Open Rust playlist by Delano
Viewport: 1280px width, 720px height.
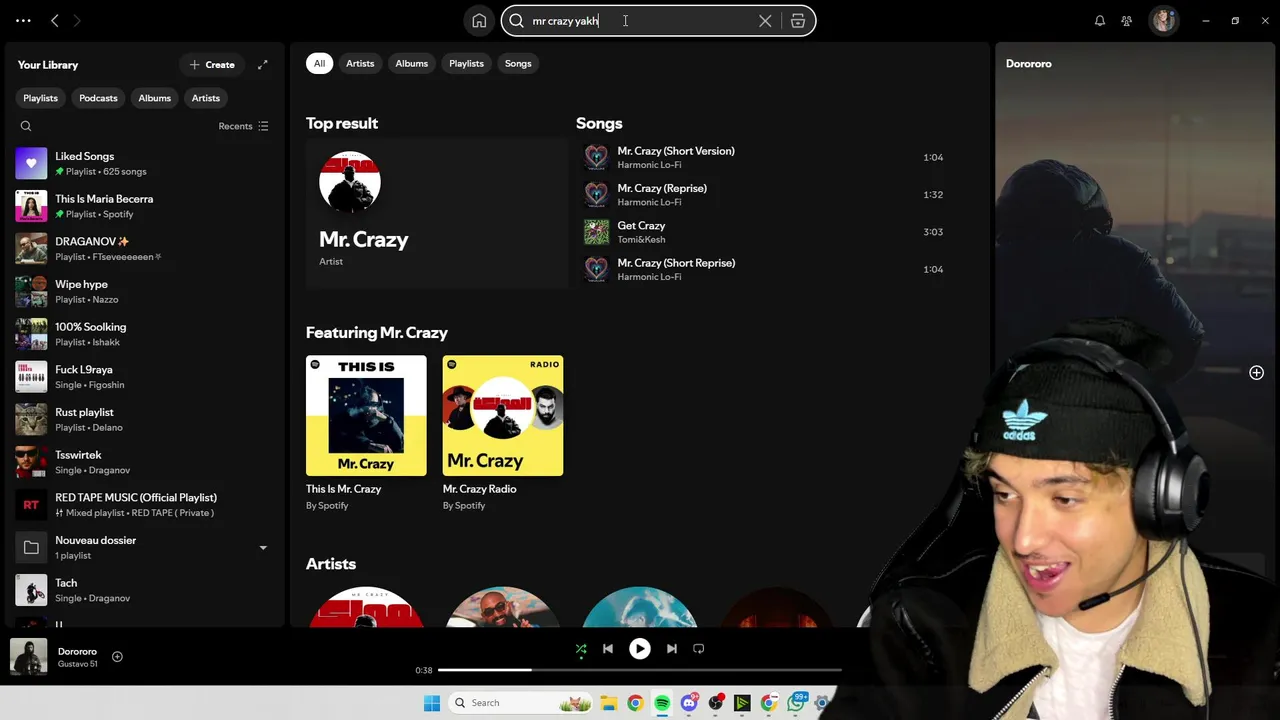145,419
